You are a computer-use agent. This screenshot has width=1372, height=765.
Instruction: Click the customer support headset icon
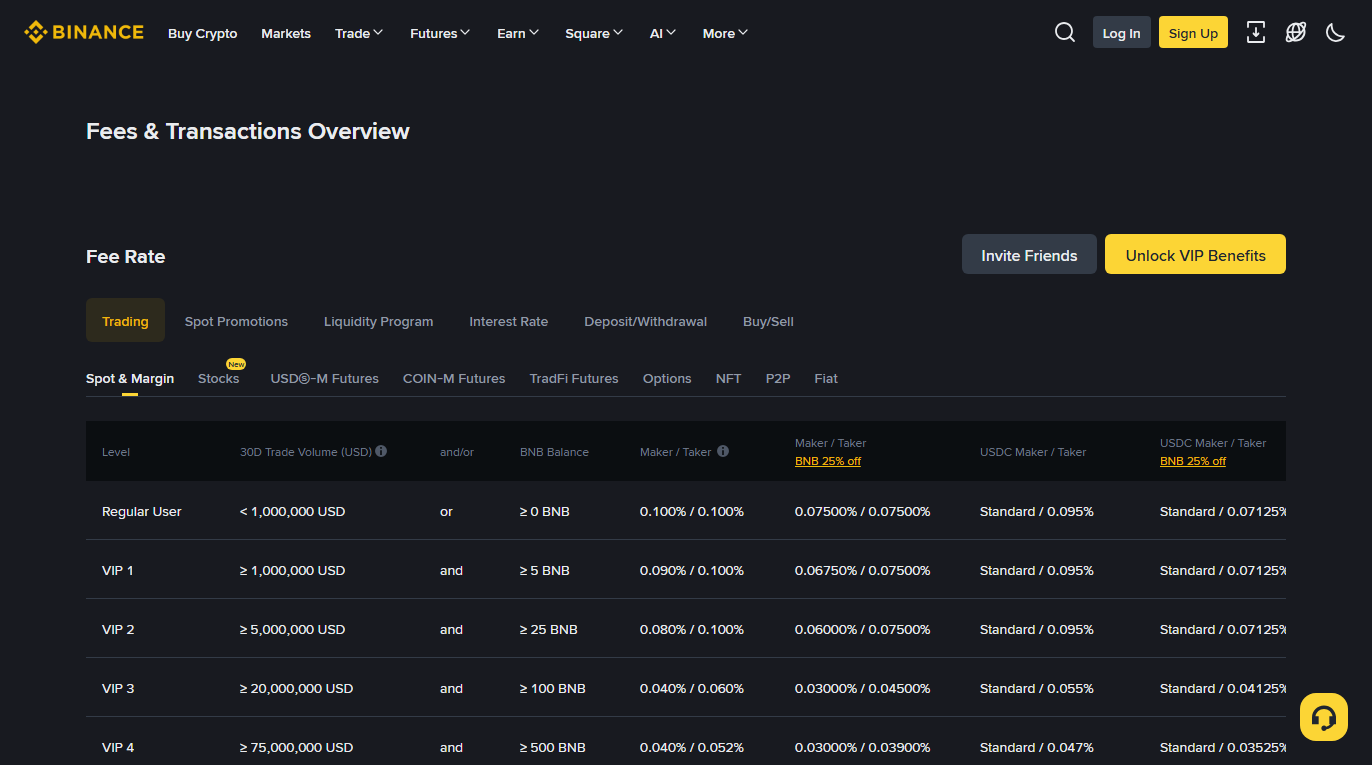click(x=1324, y=717)
